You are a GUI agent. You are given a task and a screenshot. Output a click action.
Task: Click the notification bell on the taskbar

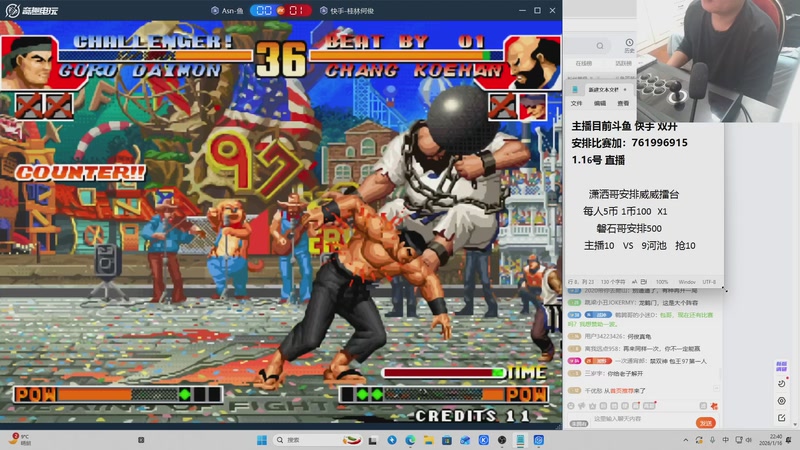[x=789, y=440]
